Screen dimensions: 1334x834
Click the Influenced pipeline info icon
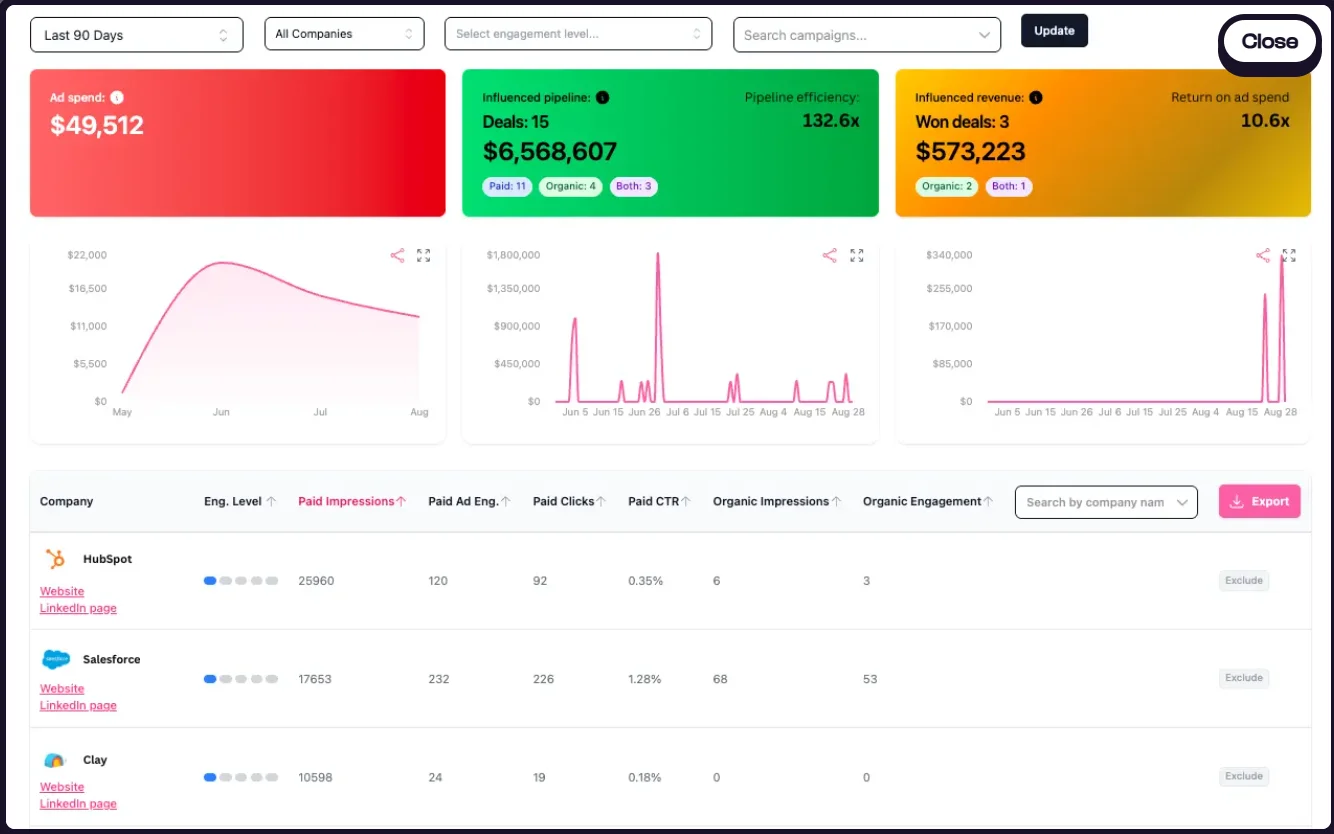(602, 98)
